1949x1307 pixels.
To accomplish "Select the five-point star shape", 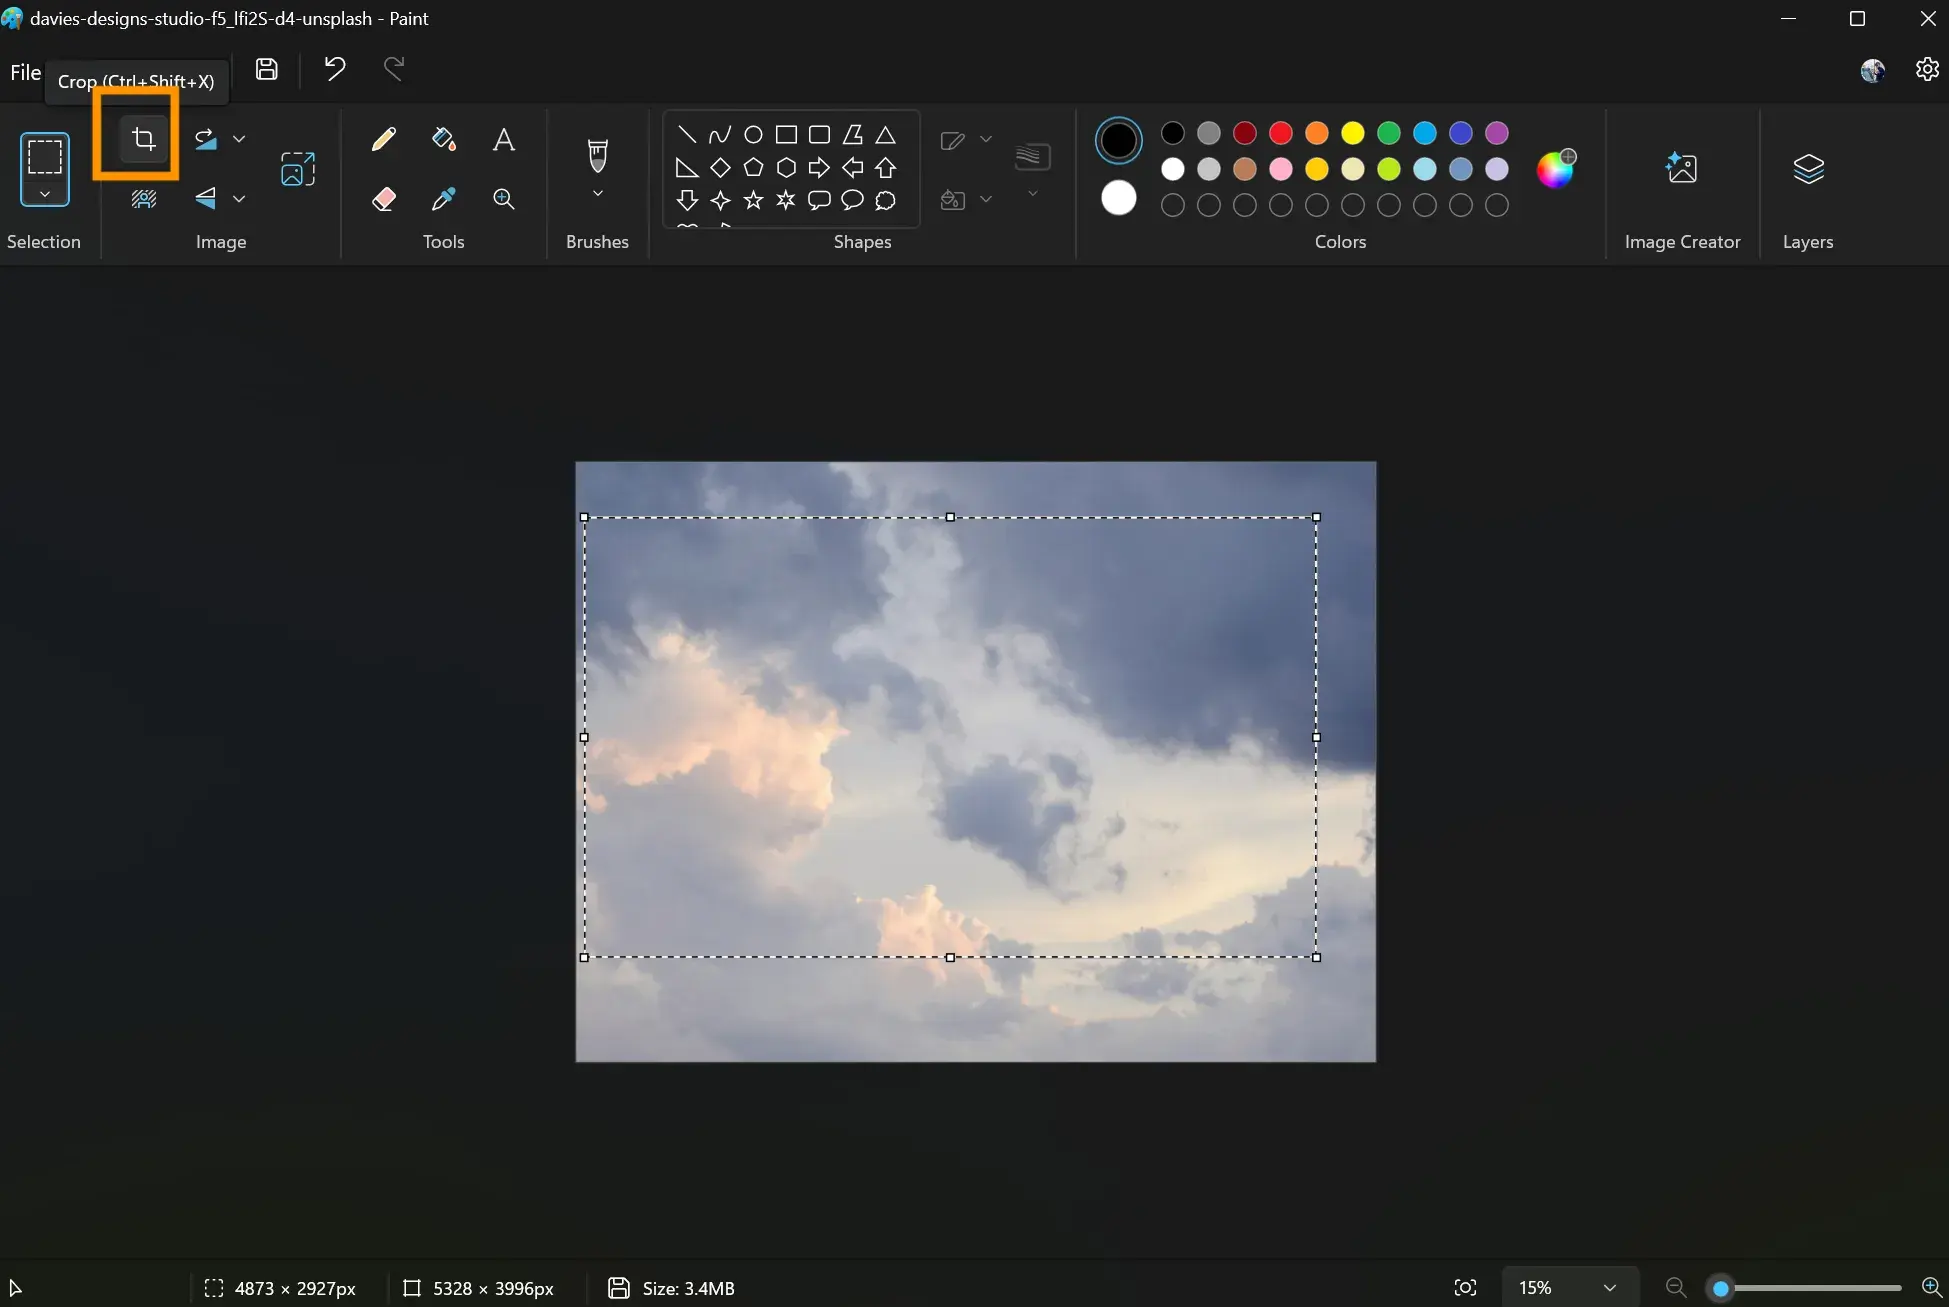I will point(753,200).
